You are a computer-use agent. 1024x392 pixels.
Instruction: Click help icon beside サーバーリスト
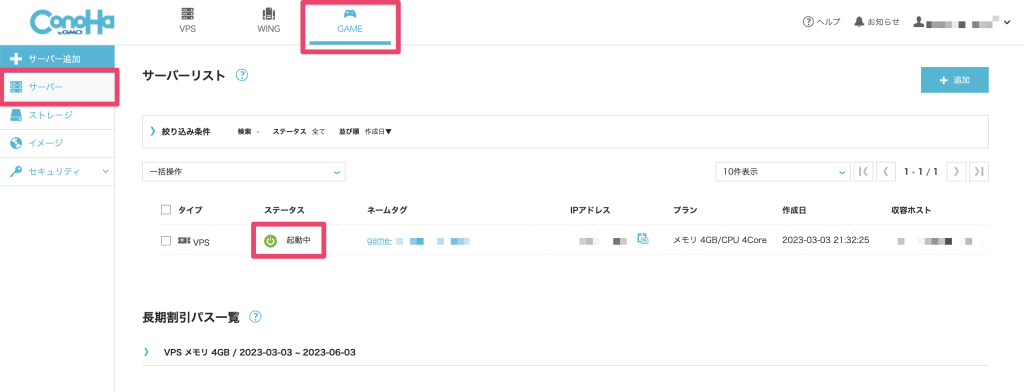coord(242,75)
